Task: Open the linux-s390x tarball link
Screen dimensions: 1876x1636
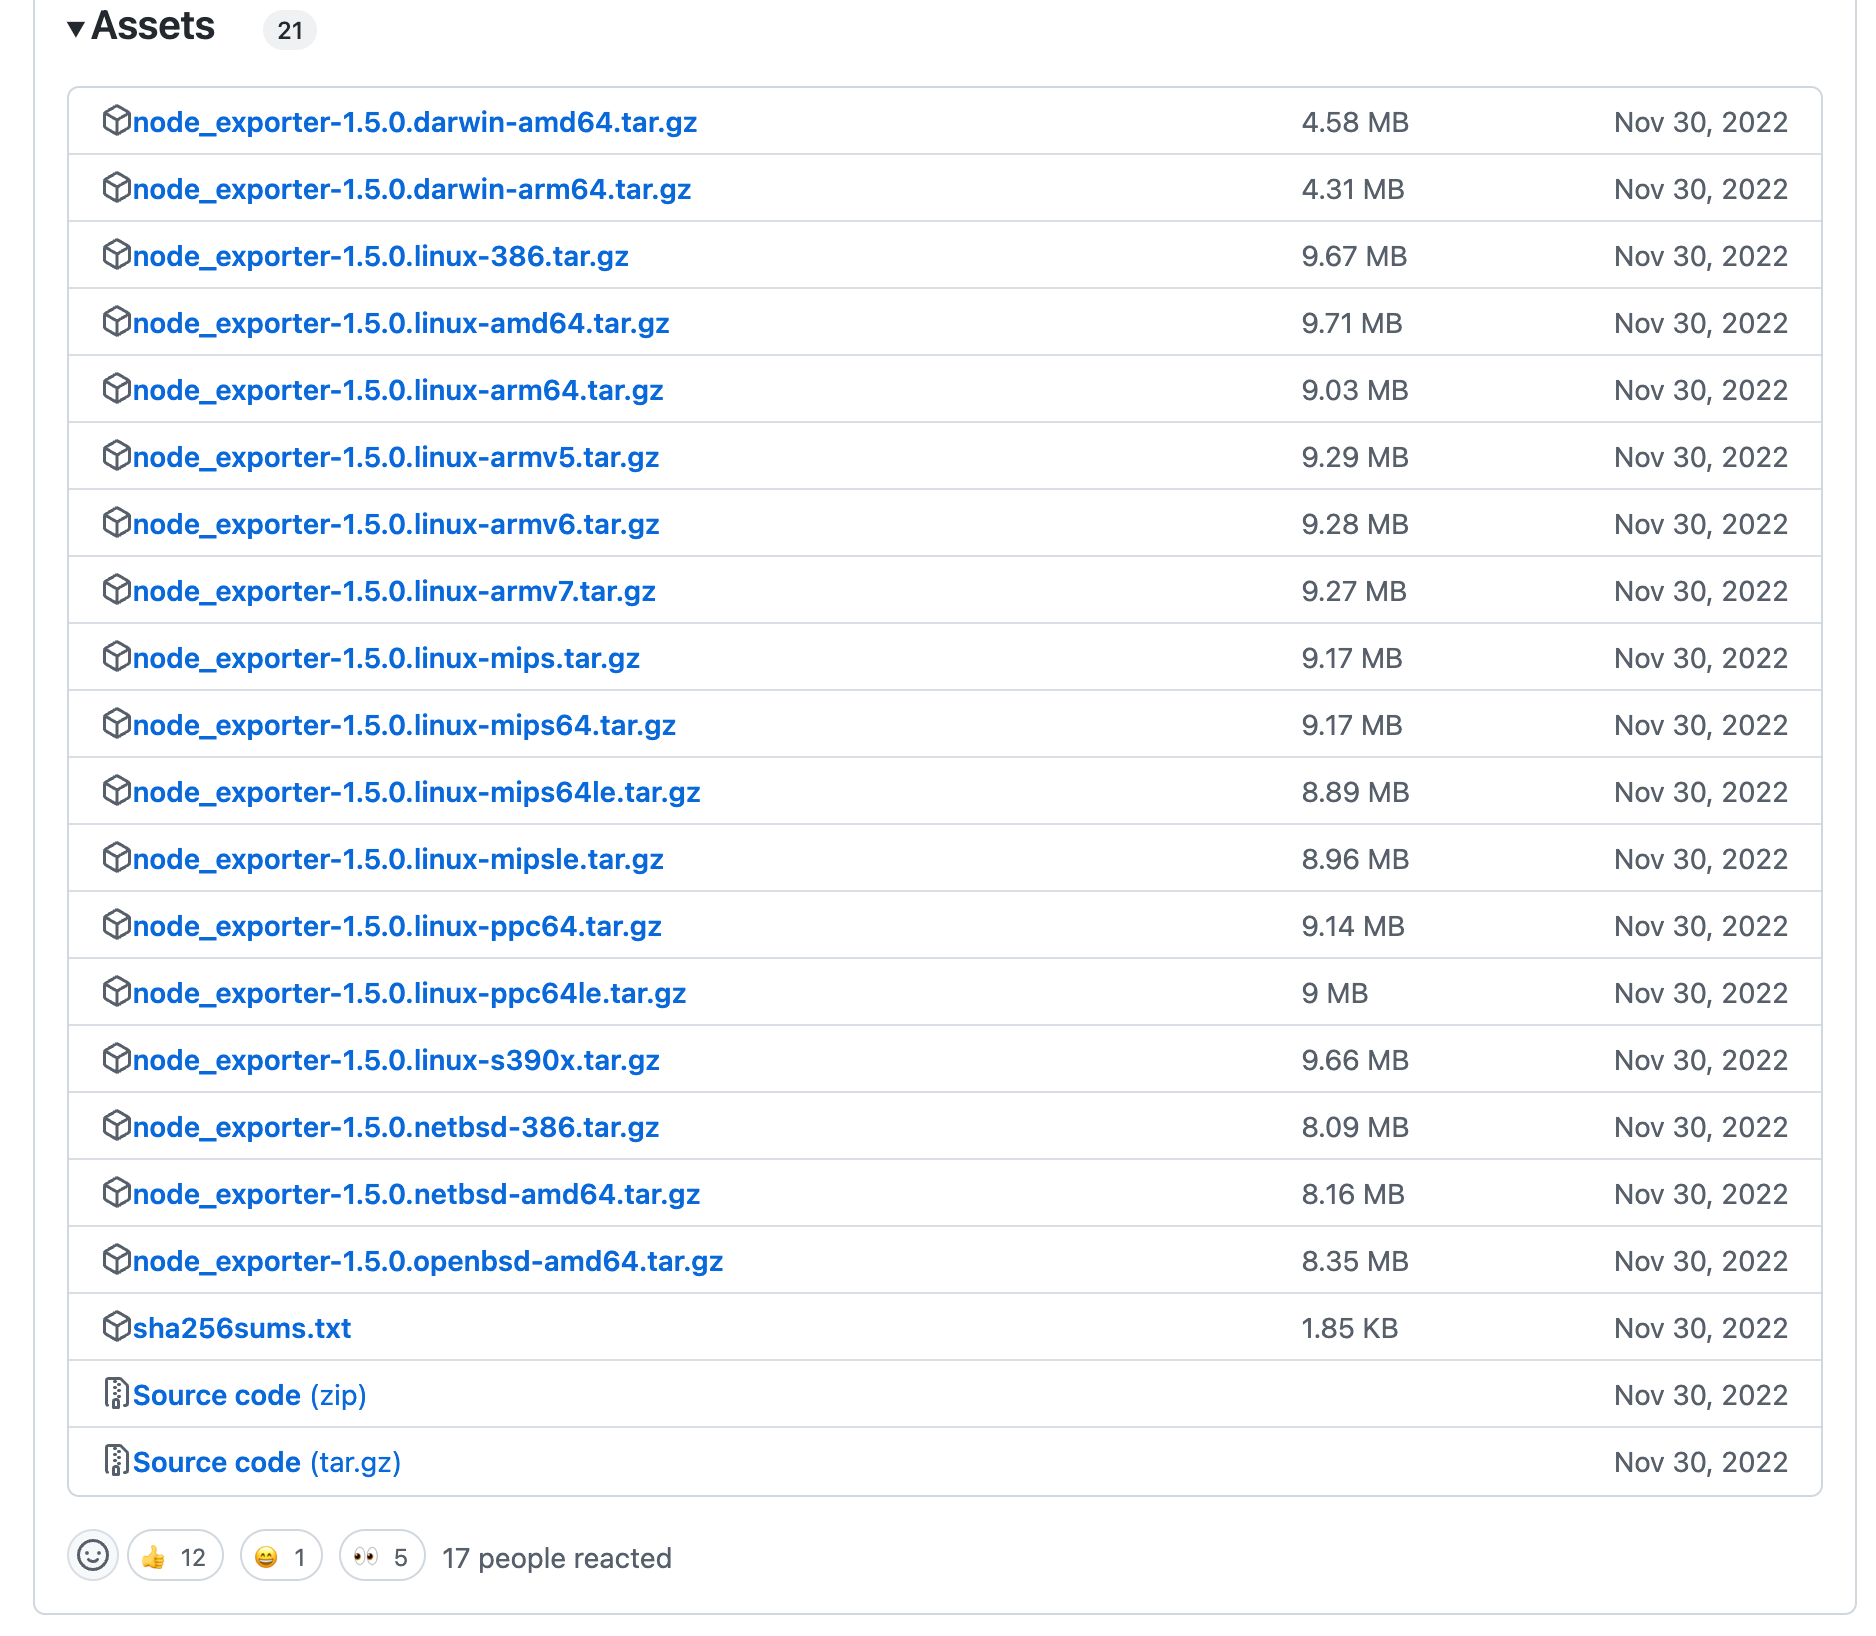Action: (x=396, y=1060)
